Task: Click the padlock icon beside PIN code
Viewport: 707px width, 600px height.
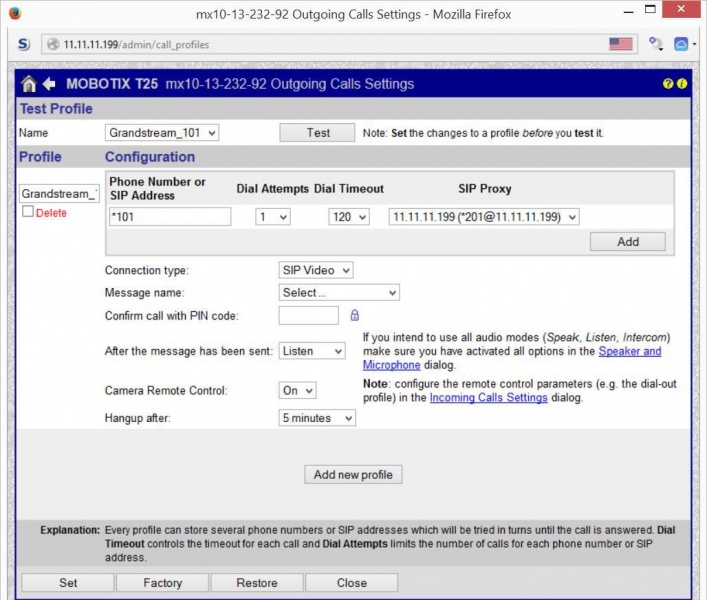Action: [355, 315]
